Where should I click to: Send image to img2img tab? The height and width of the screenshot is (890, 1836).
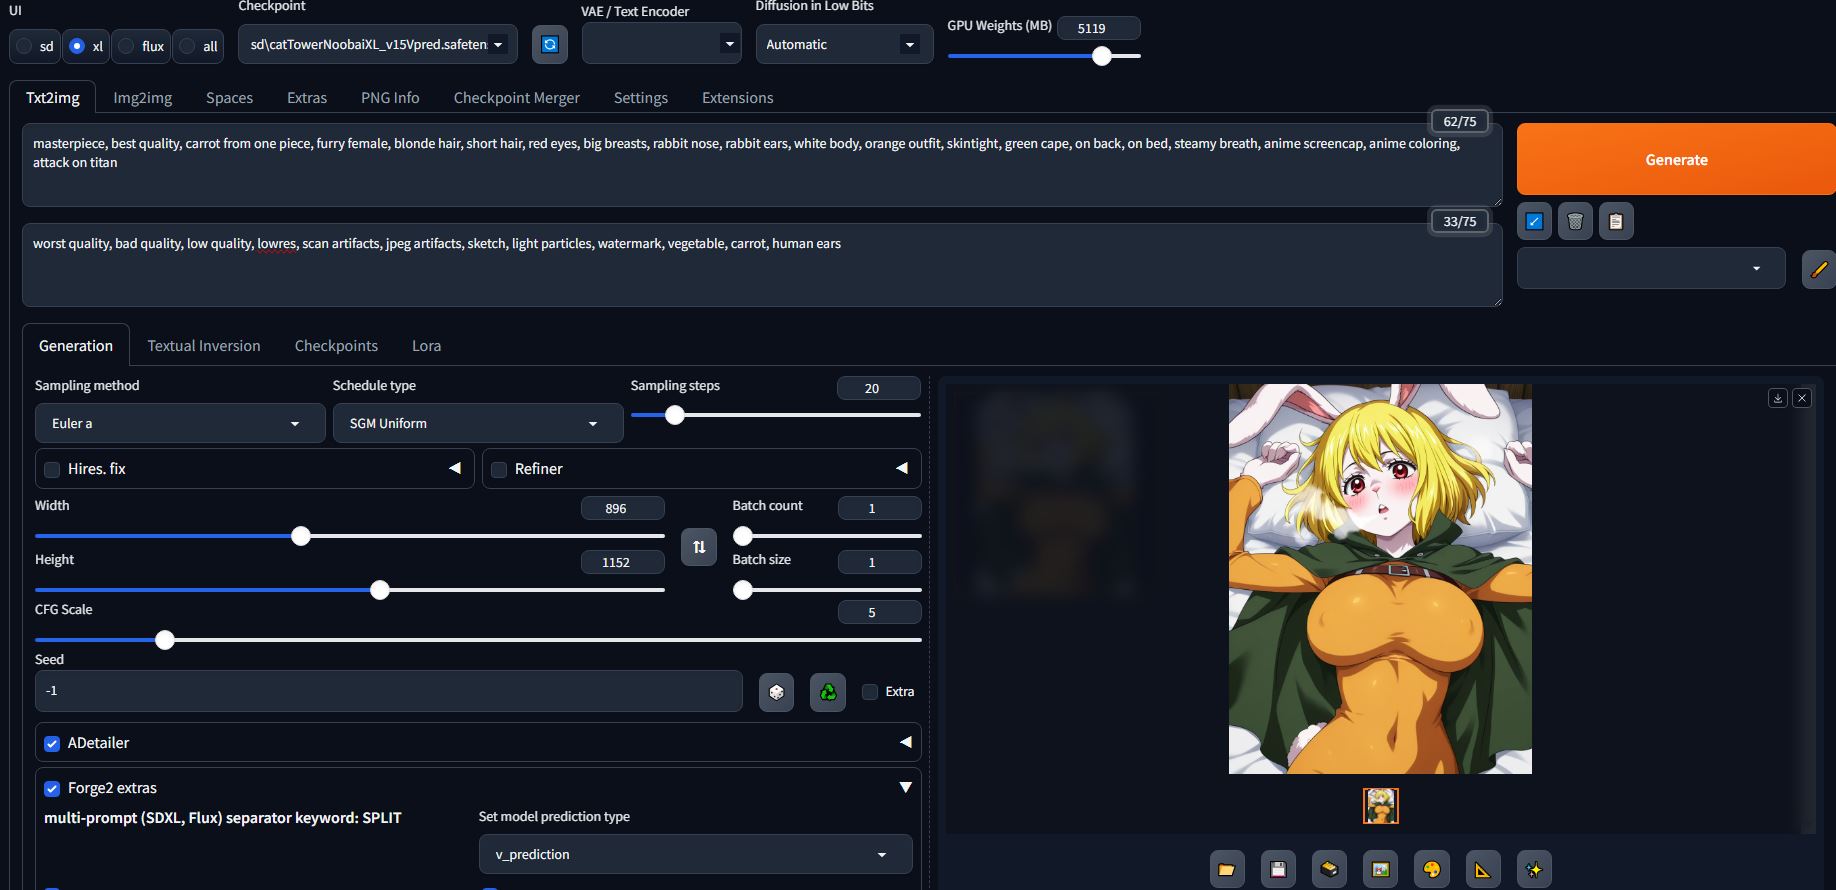1380,869
